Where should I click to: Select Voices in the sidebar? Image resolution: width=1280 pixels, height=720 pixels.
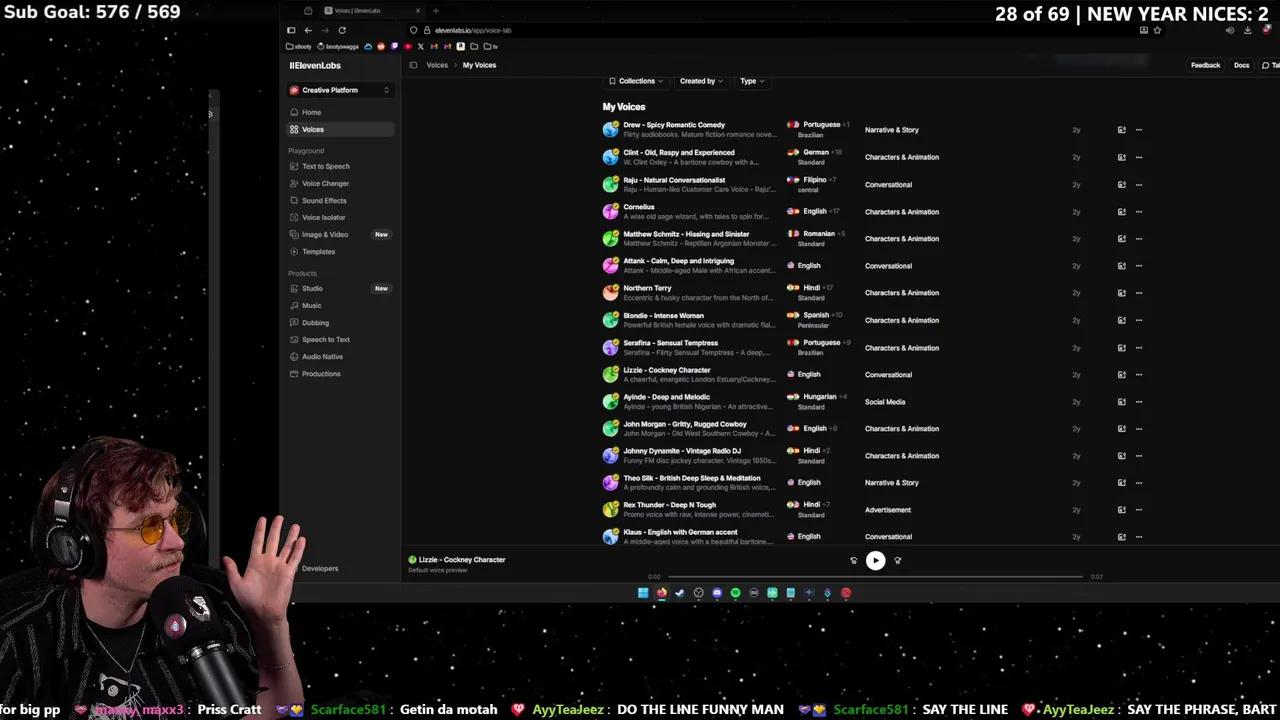pyautogui.click(x=339, y=129)
